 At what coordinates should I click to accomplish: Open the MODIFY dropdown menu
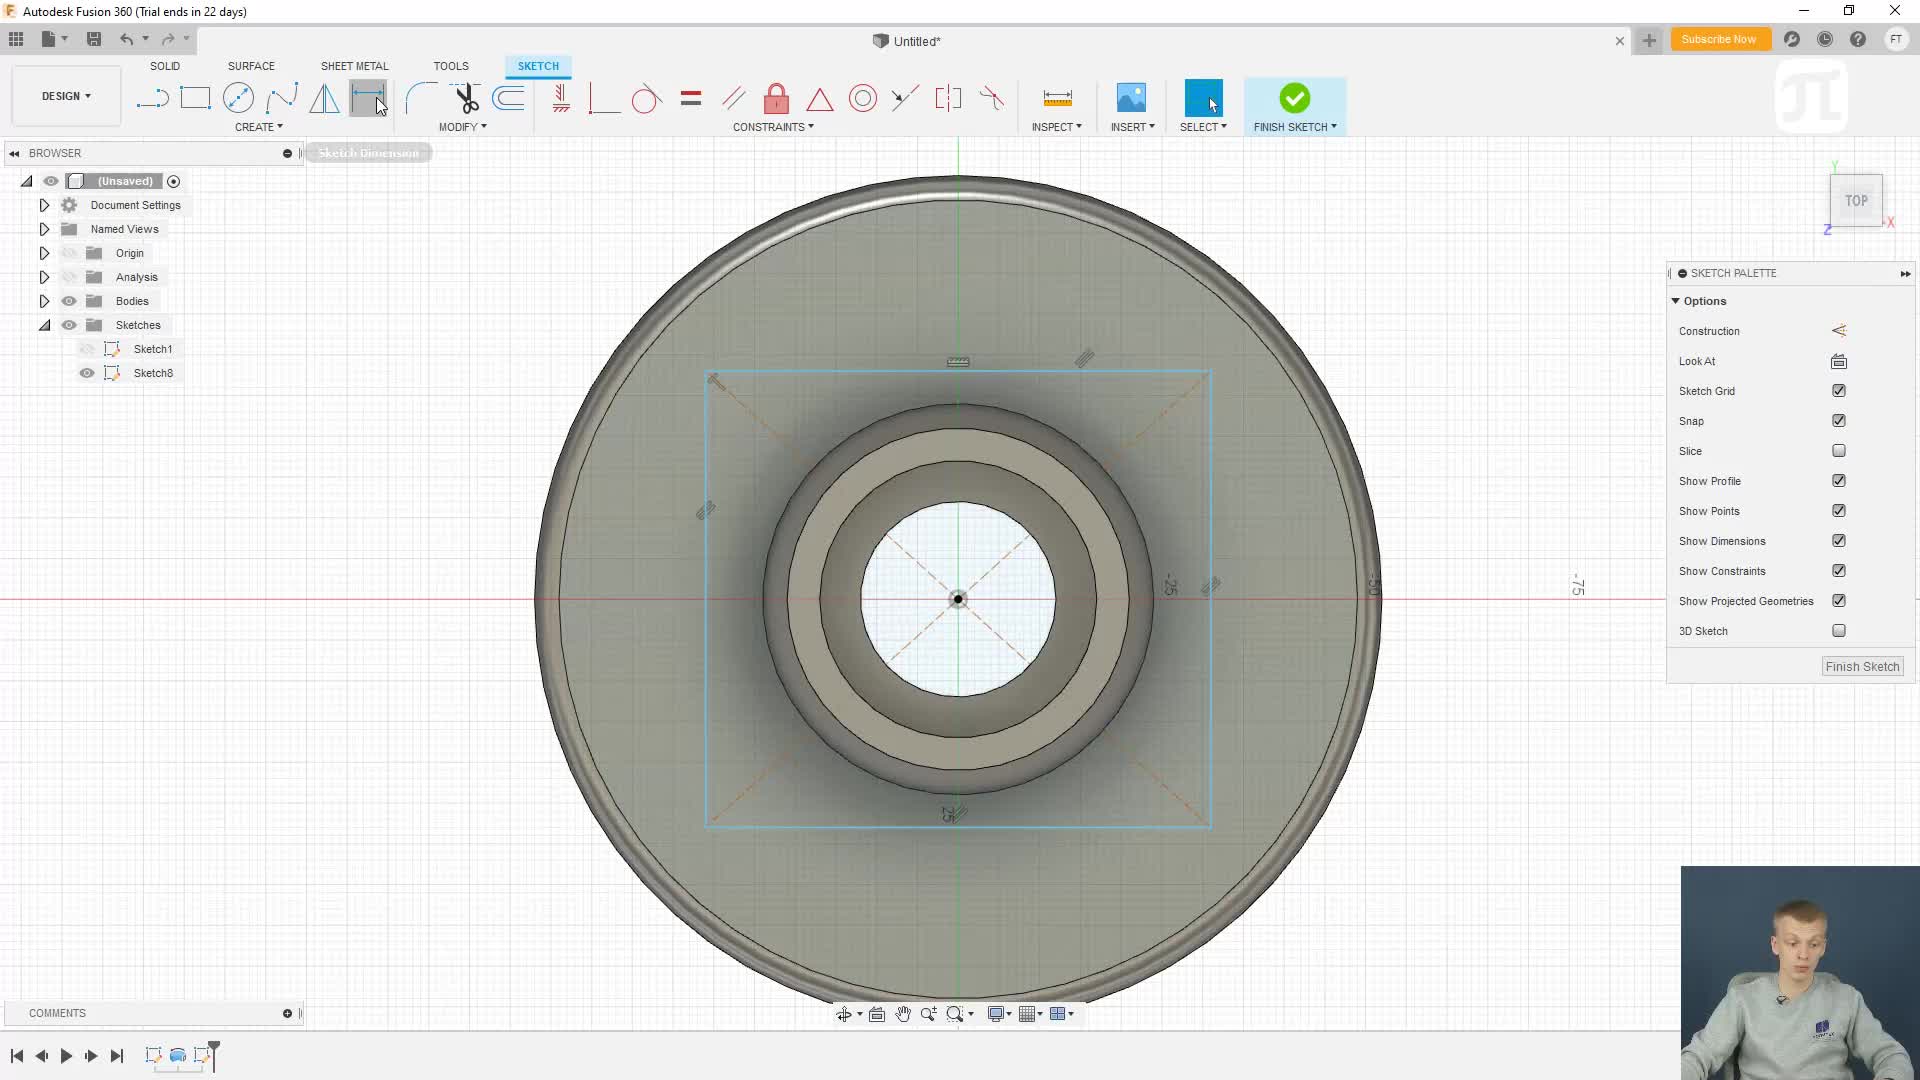(463, 127)
